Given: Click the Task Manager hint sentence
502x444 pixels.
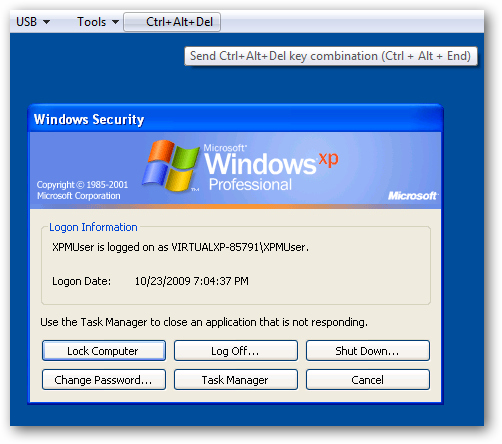Looking at the screenshot, I should 204,322.
